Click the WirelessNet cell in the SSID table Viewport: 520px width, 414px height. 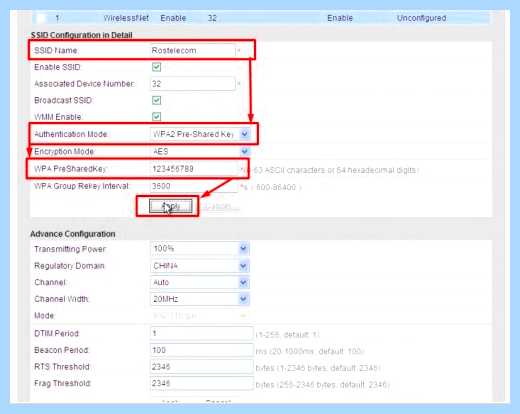126,18
